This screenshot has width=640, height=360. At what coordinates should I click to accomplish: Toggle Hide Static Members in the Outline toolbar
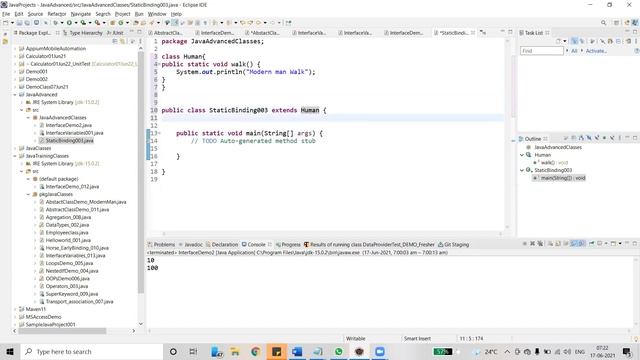pos(597,138)
